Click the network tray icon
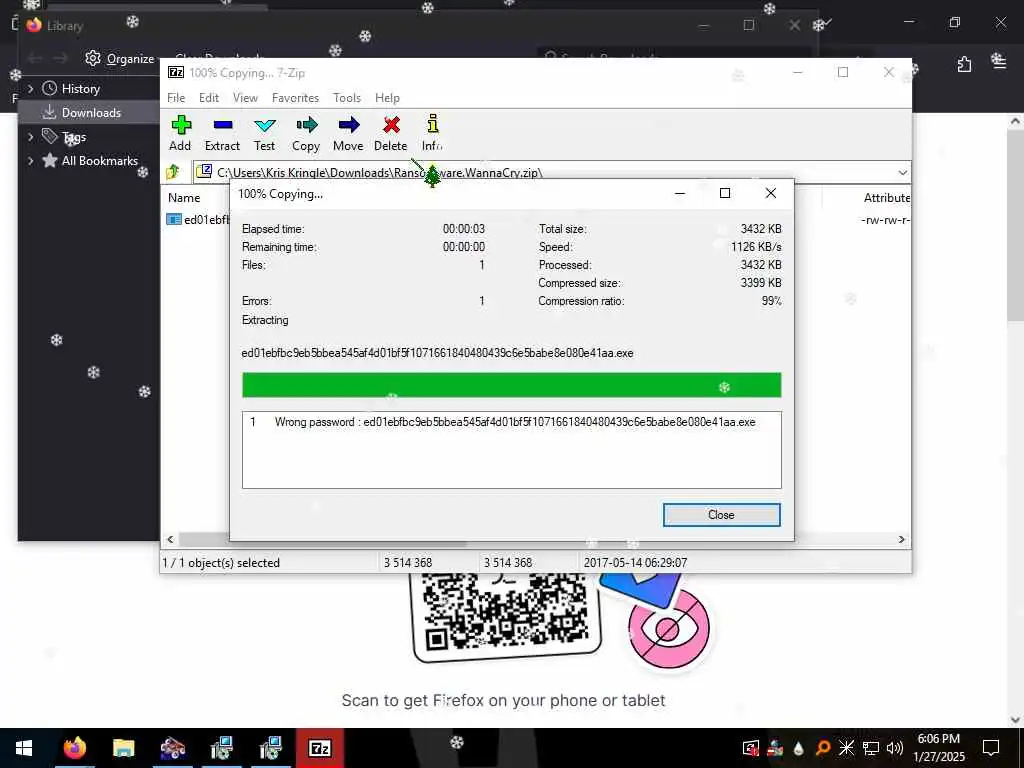The width and height of the screenshot is (1024, 768). 871,748
